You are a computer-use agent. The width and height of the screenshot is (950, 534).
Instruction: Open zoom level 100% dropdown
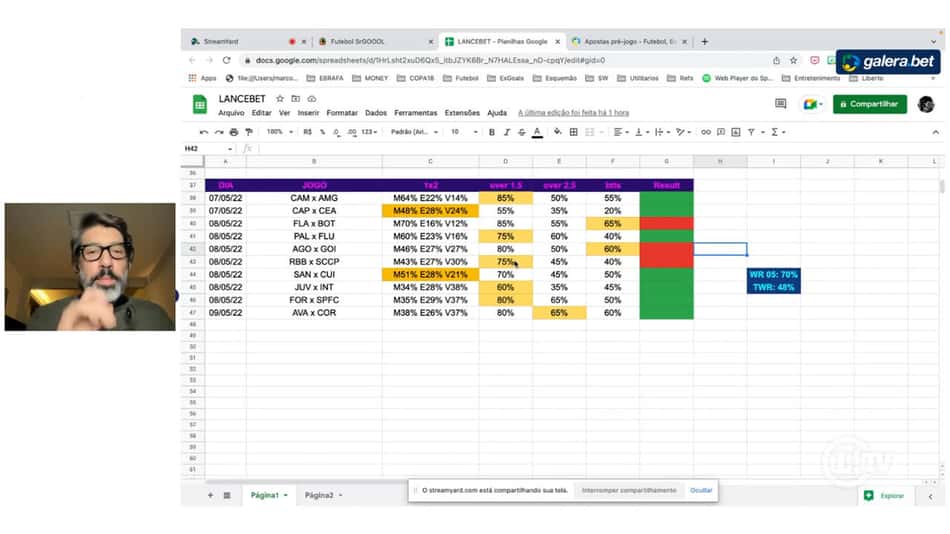coord(280,132)
